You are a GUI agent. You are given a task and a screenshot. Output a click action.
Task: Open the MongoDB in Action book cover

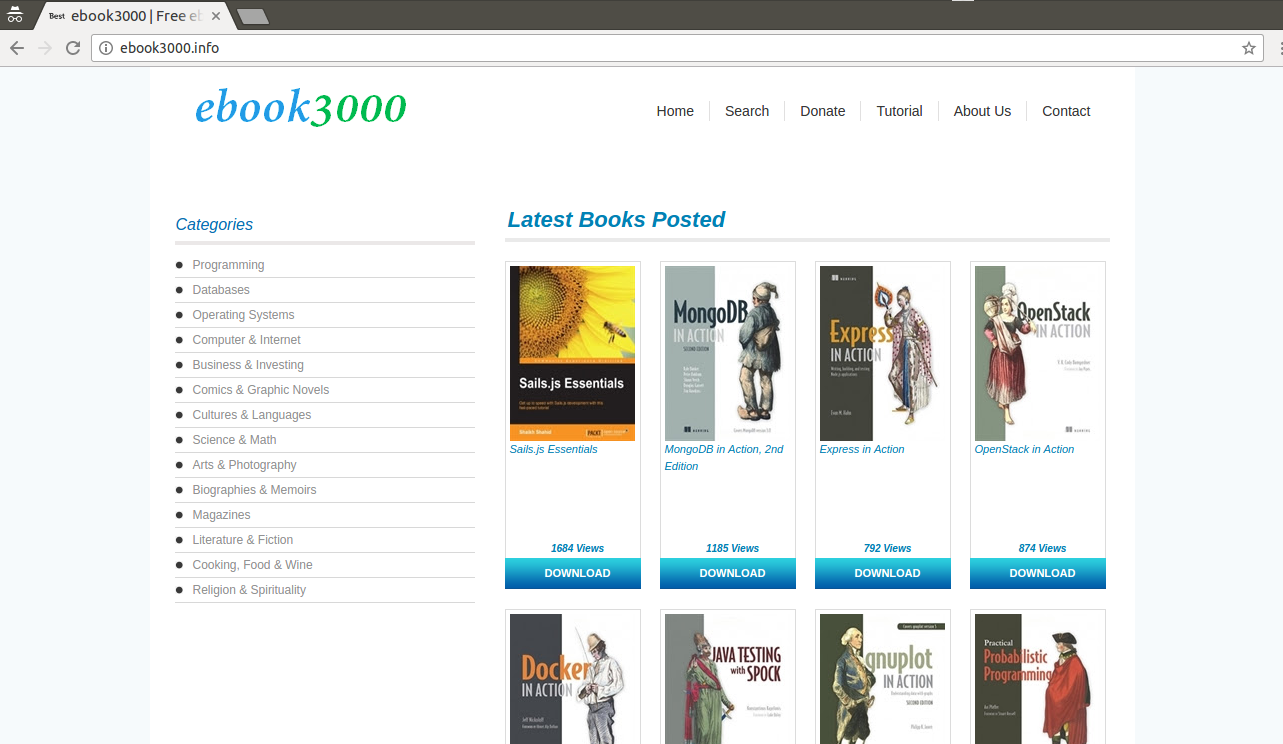click(x=727, y=353)
